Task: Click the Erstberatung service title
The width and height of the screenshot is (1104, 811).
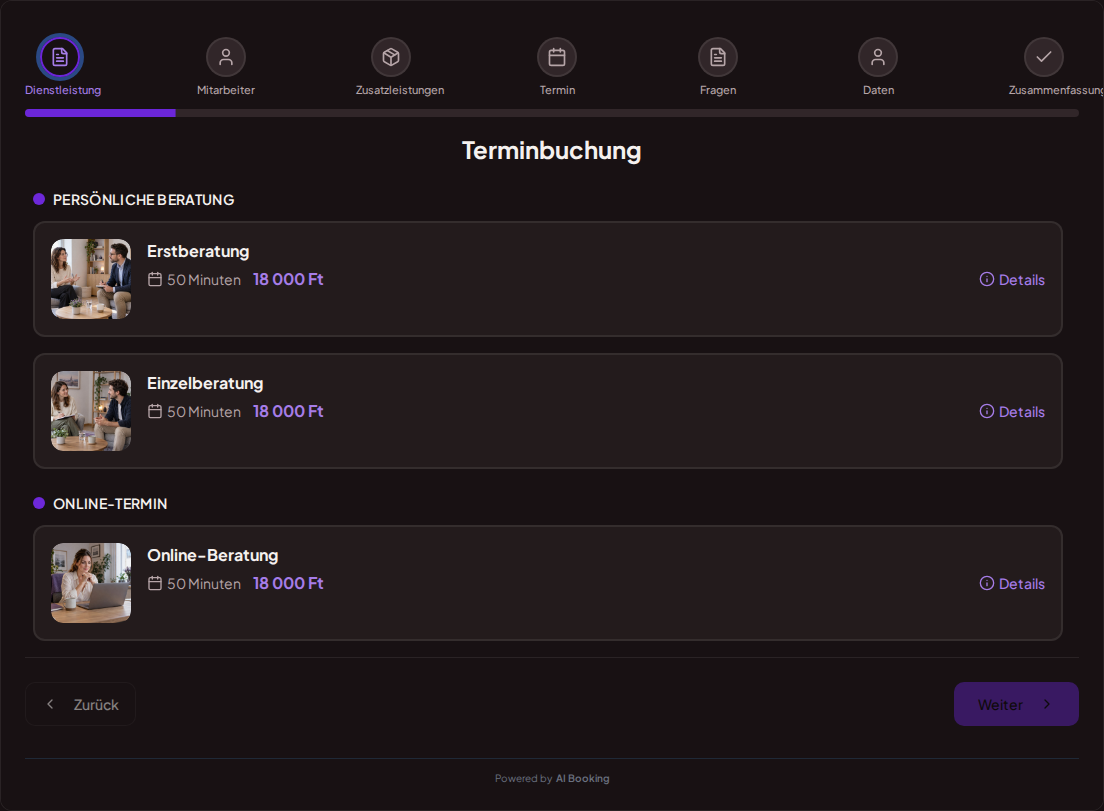Action: tap(198, 251)
